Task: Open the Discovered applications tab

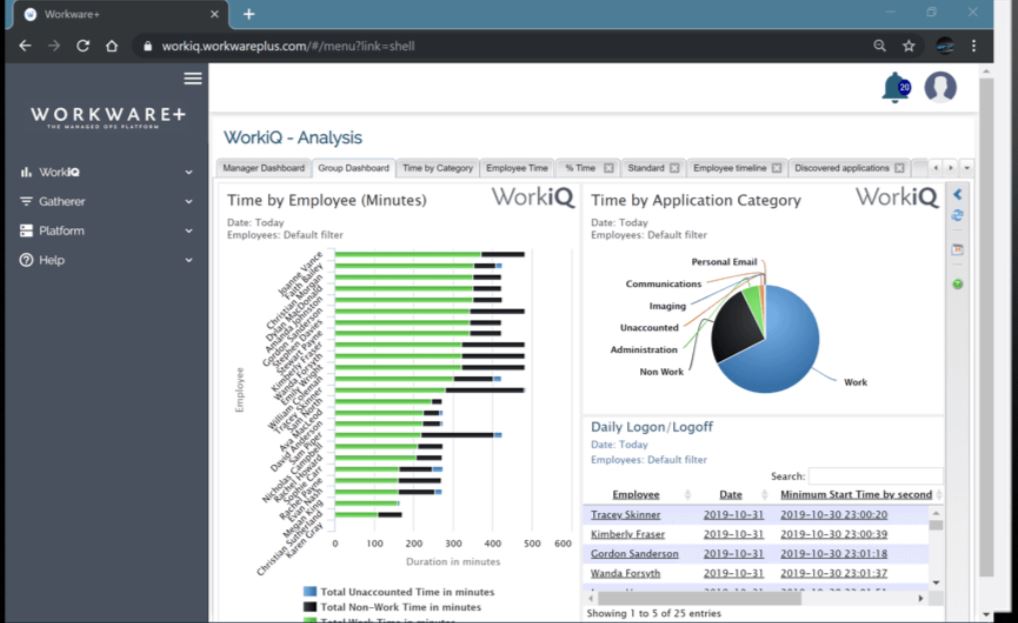Action: (841, 168)
